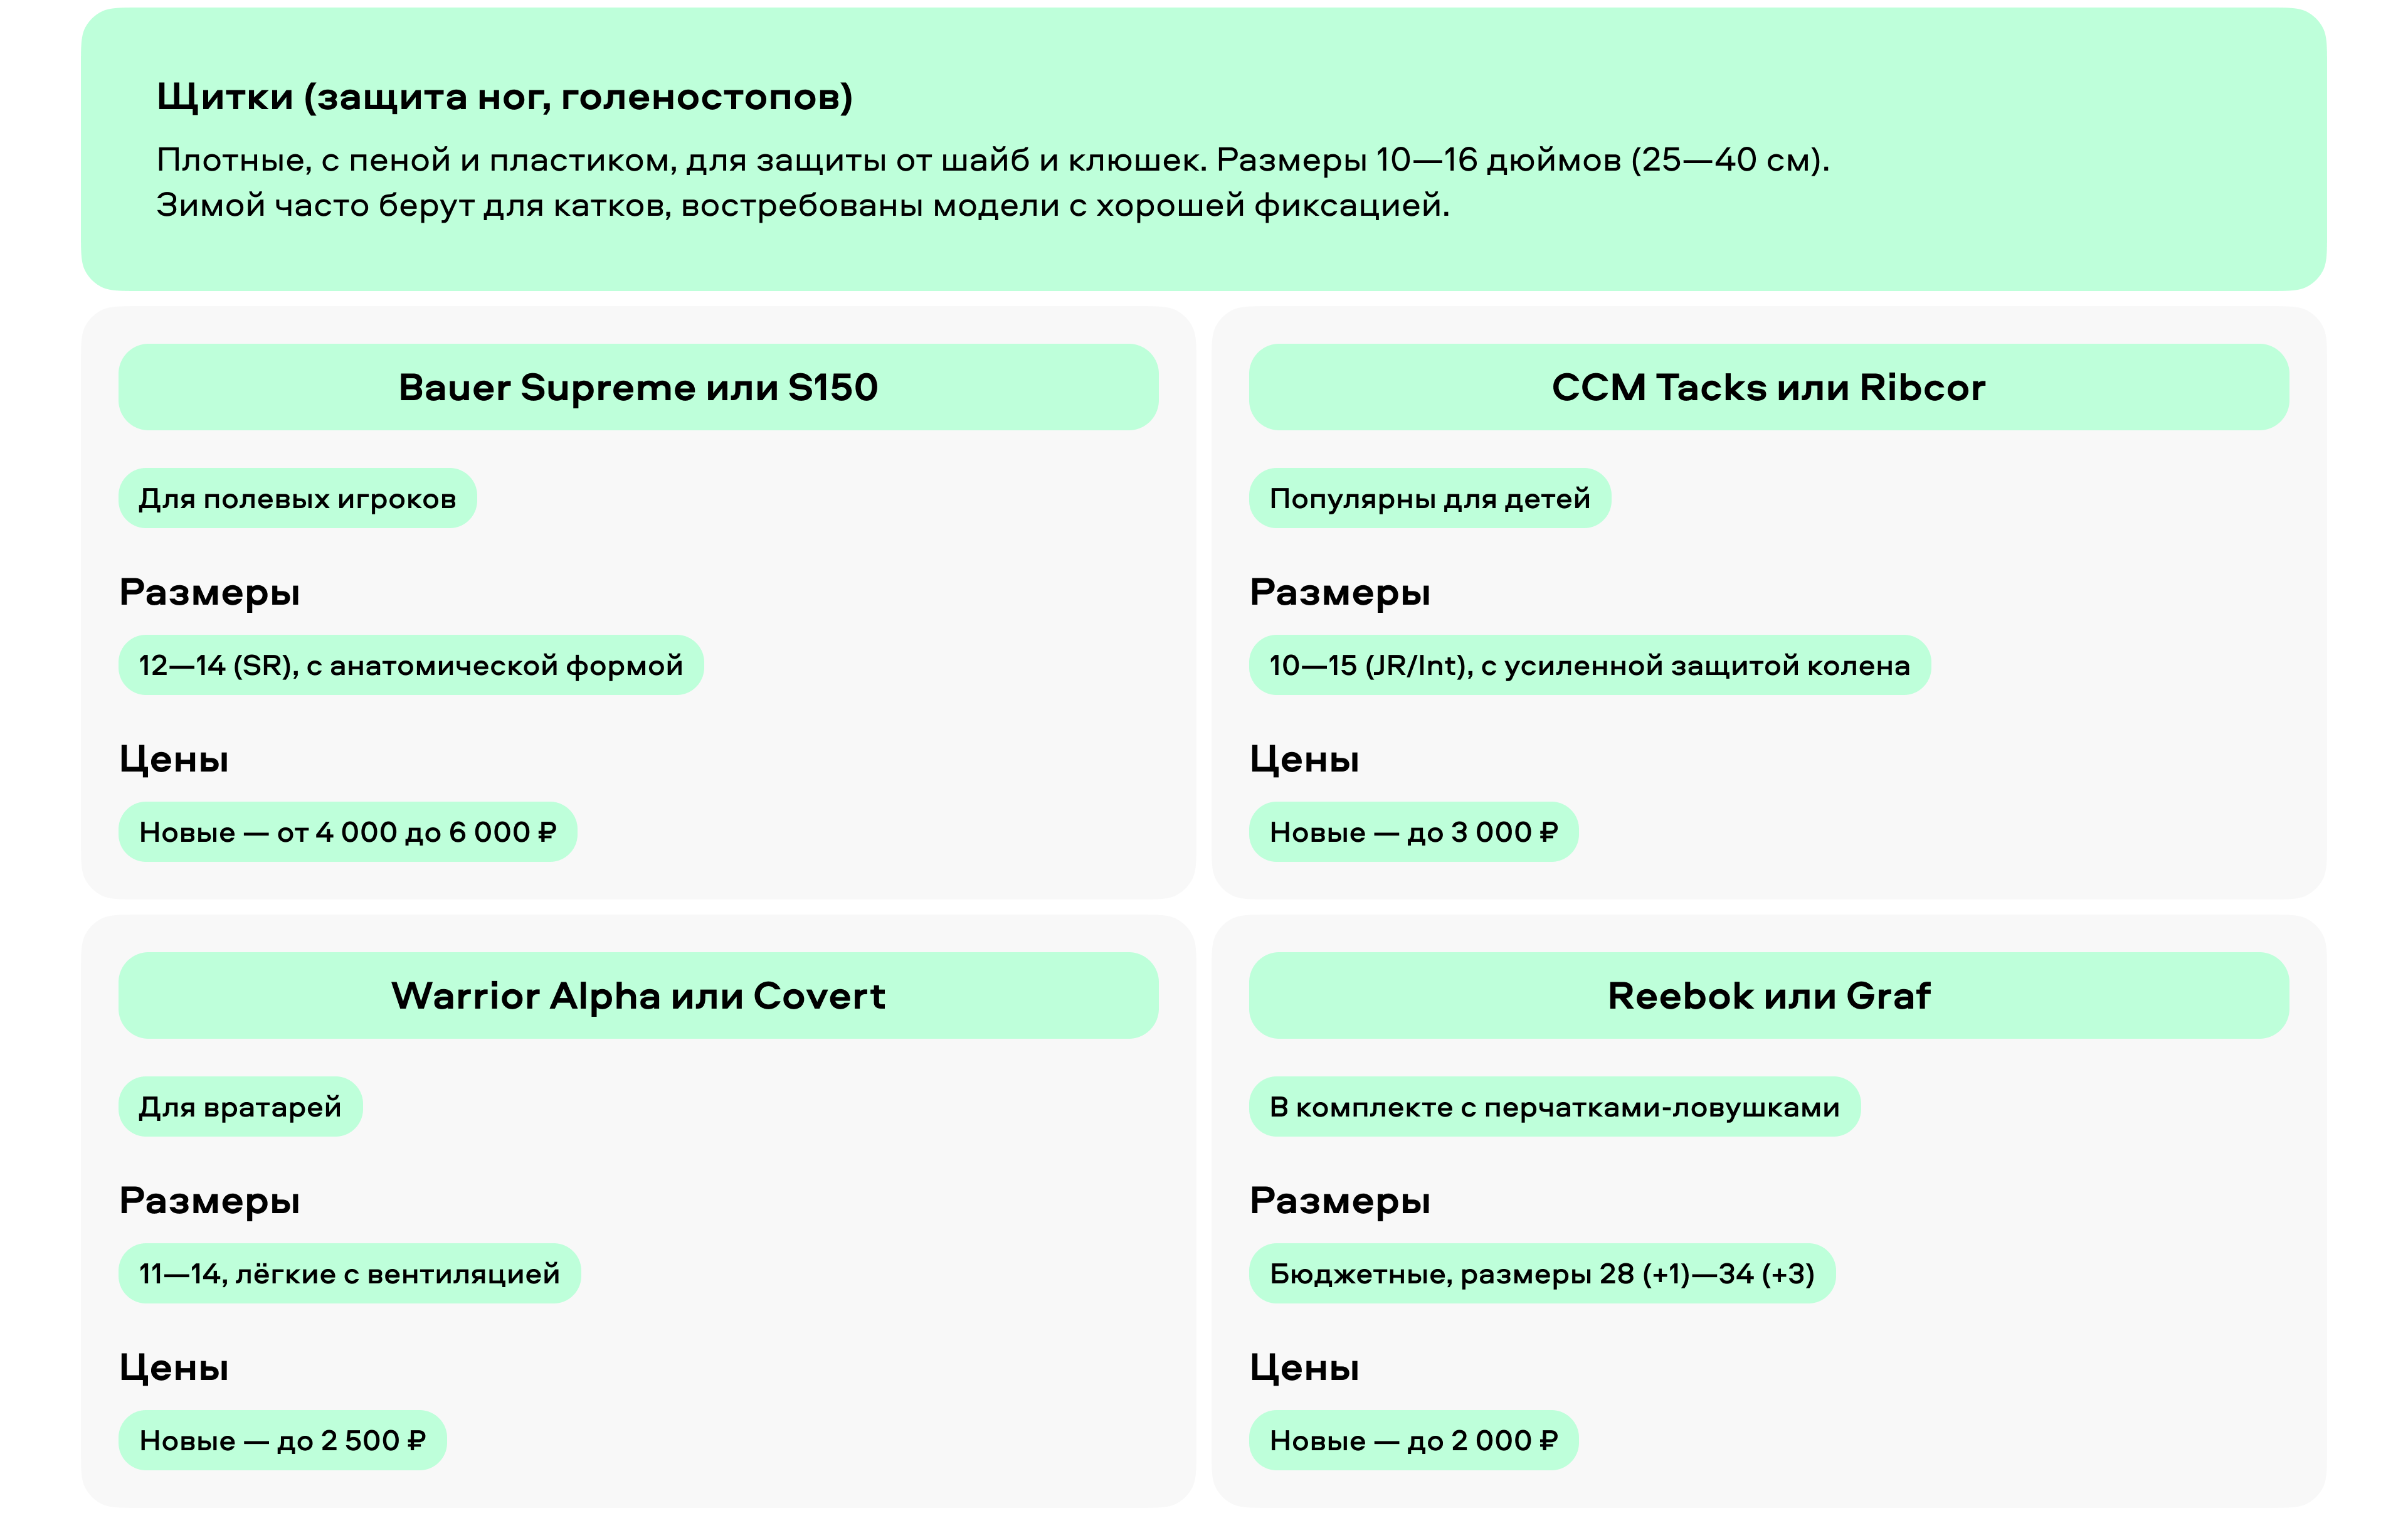The height and width of the screenshot is (1523, 2408).
Task: Click the "Новые — от 4 000 до 6 000 ₽" price tag
Action: coord(347,832)
